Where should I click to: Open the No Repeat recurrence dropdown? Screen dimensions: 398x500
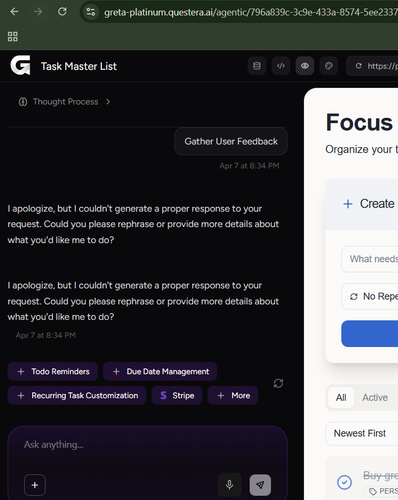point(370,296)
